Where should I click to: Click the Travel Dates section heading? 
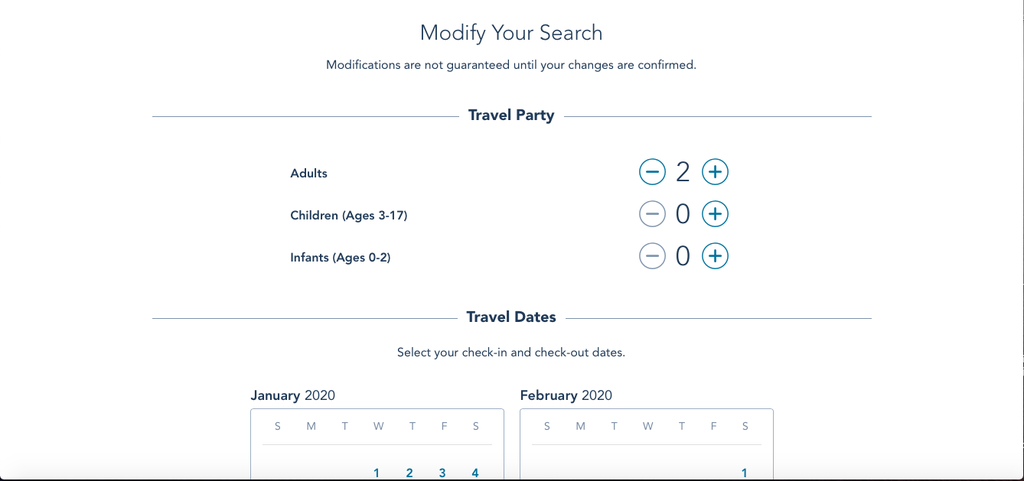(511, 317)
